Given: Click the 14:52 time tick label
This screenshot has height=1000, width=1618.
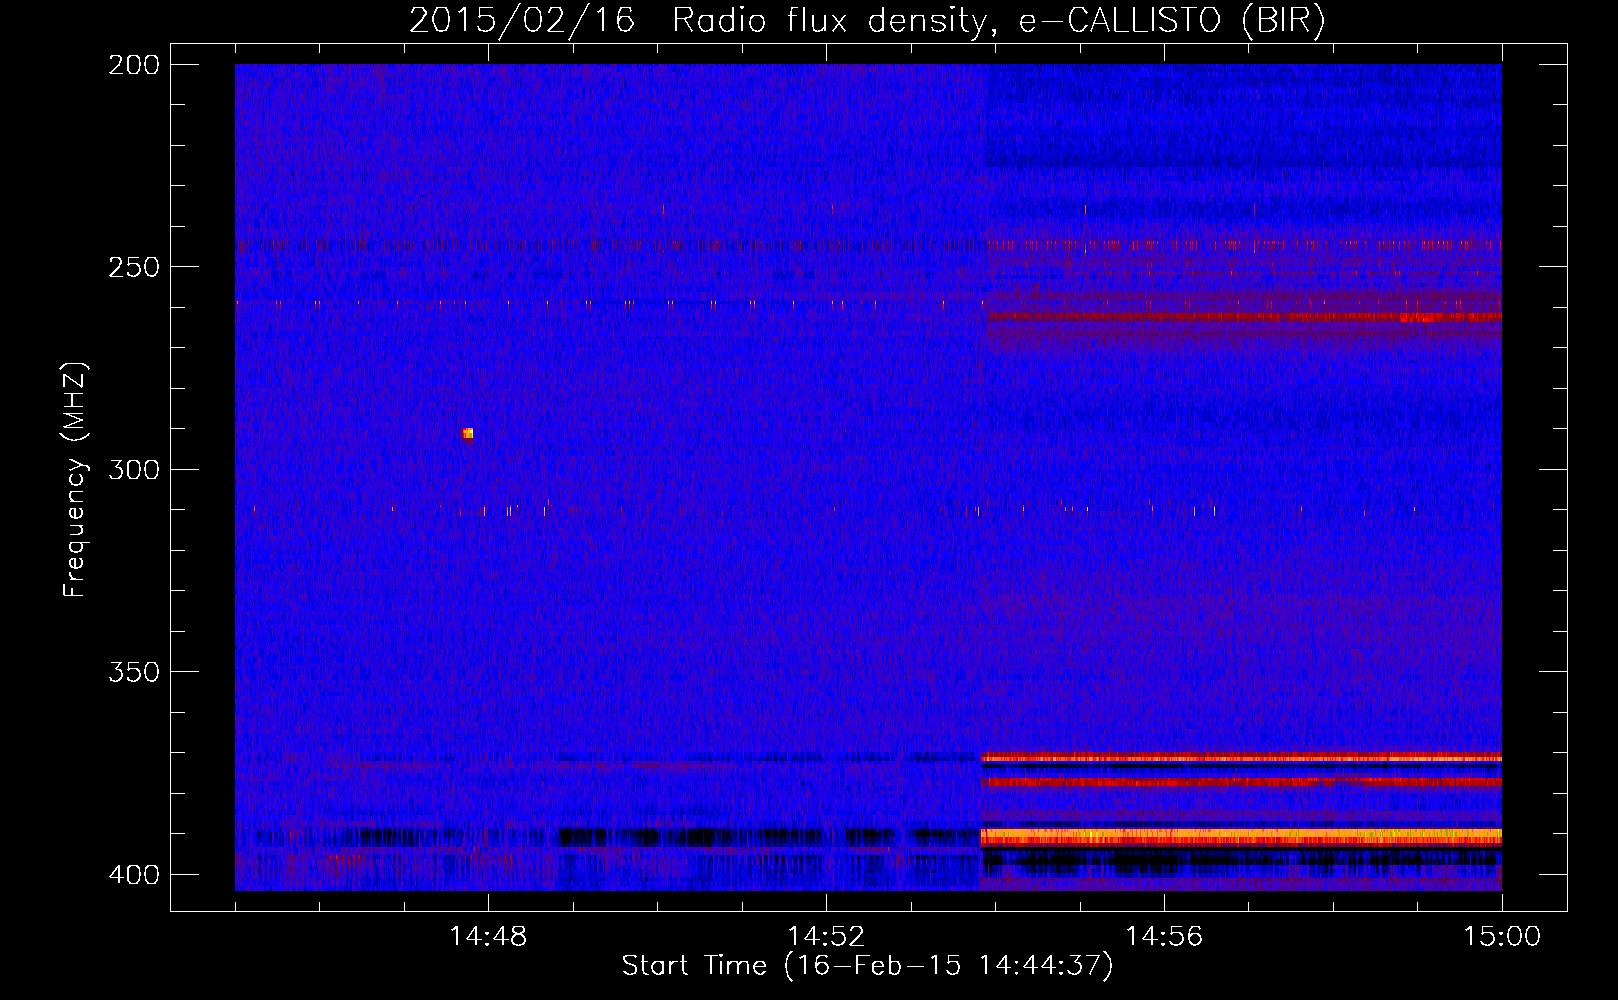Looking at the screenshot, I should click(826, 936).
